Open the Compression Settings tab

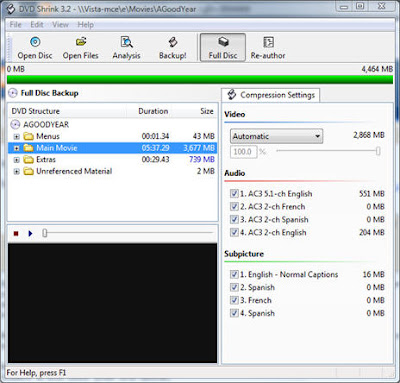coord(271,95)
